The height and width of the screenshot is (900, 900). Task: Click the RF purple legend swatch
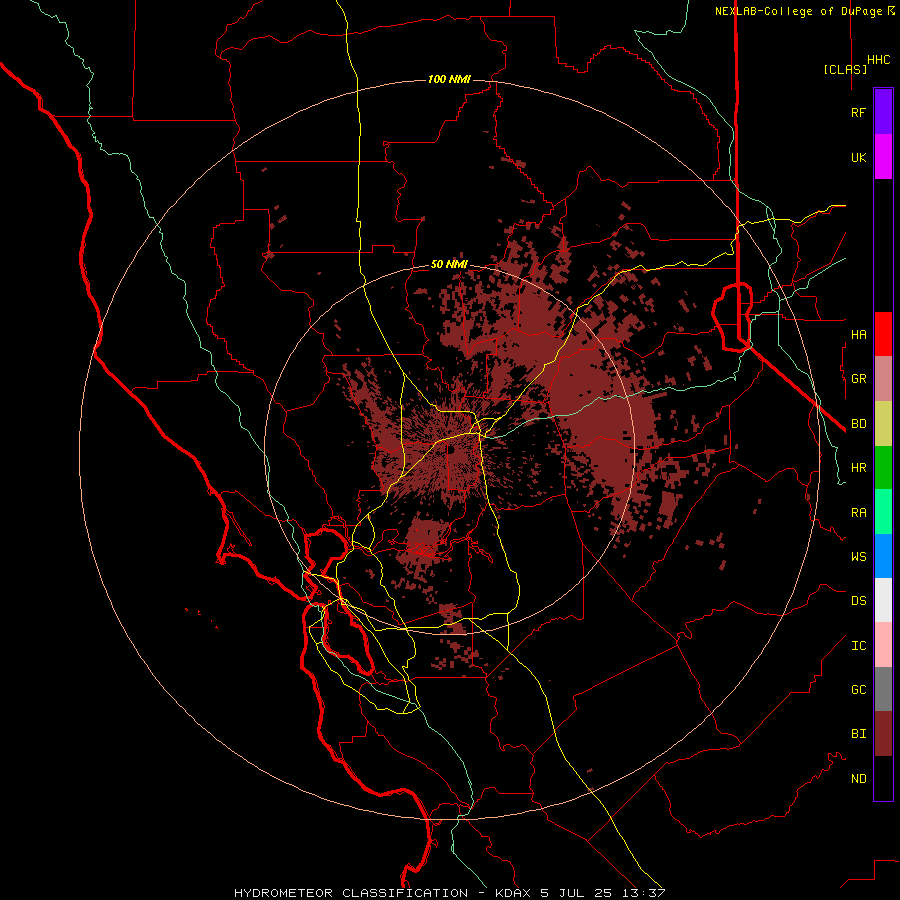coord(883,112)
